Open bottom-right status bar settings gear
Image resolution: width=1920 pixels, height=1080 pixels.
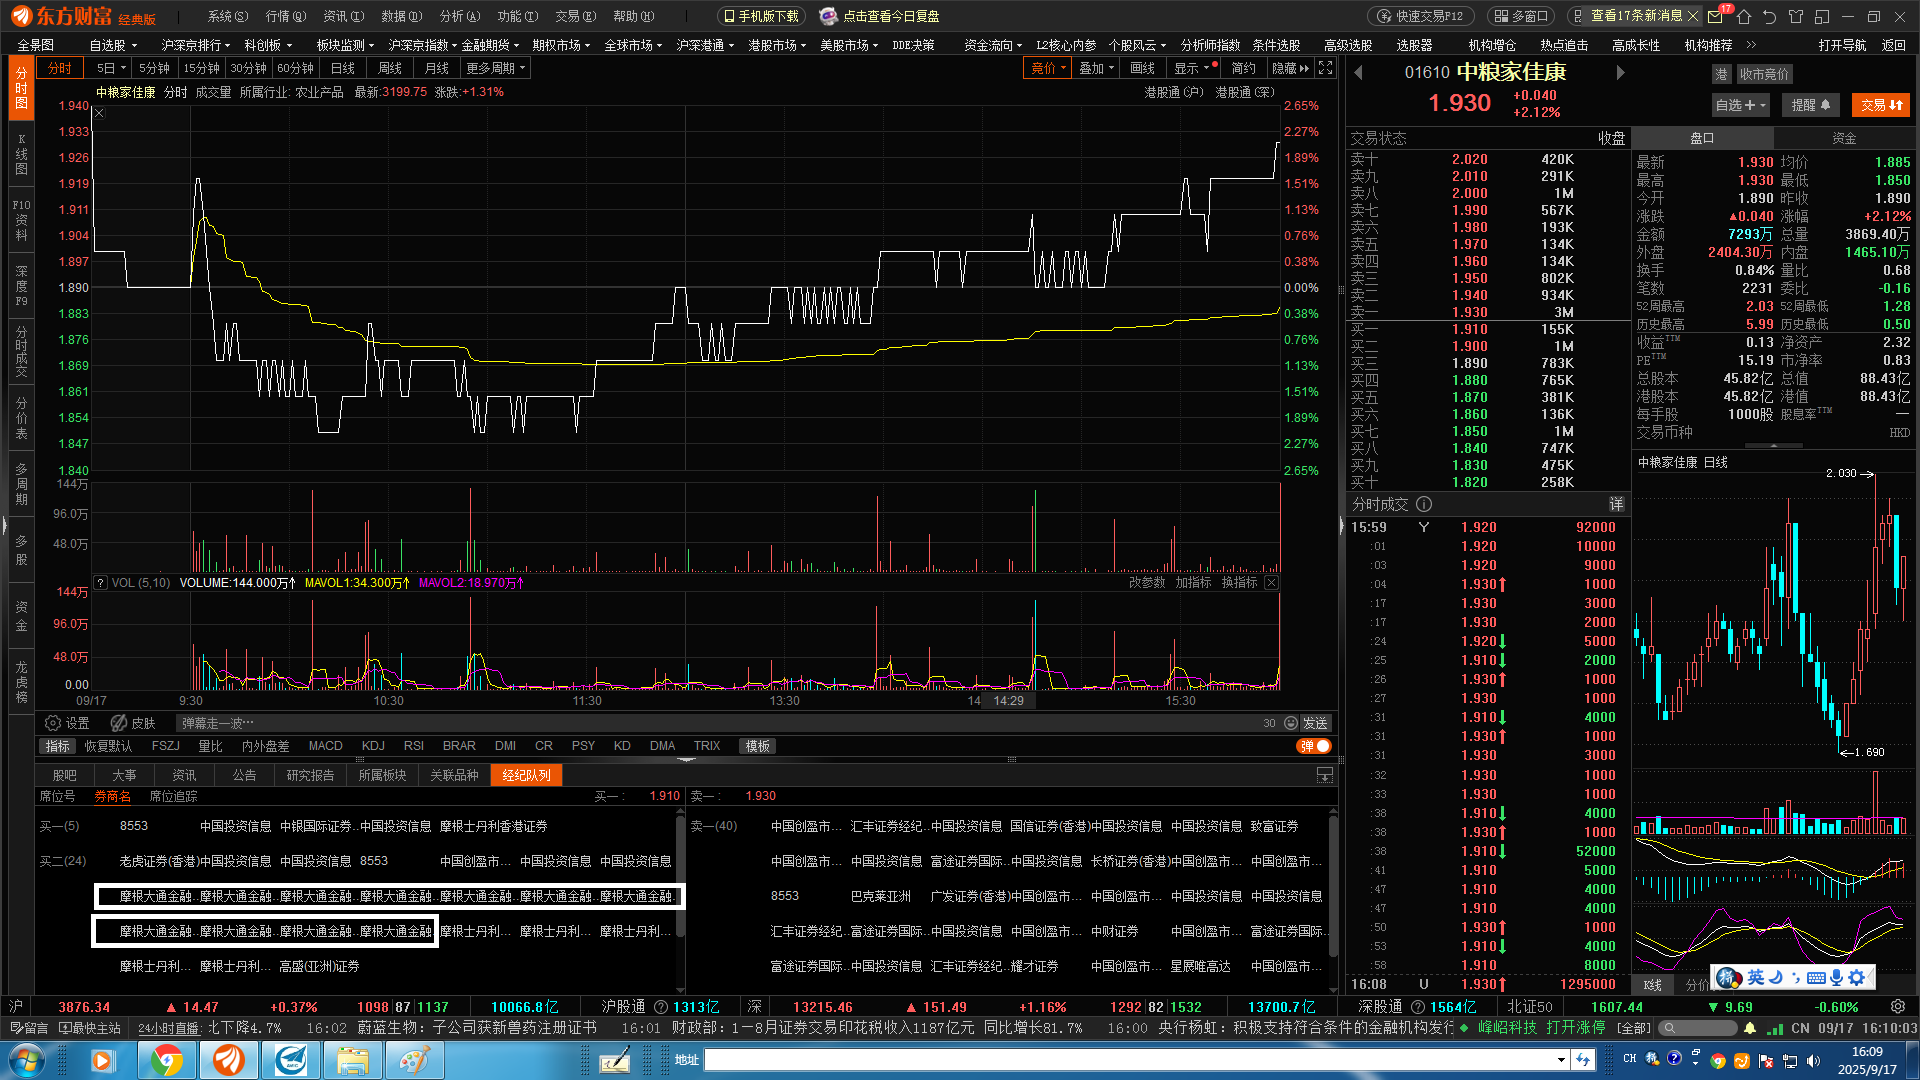tap(1898, 1007)
